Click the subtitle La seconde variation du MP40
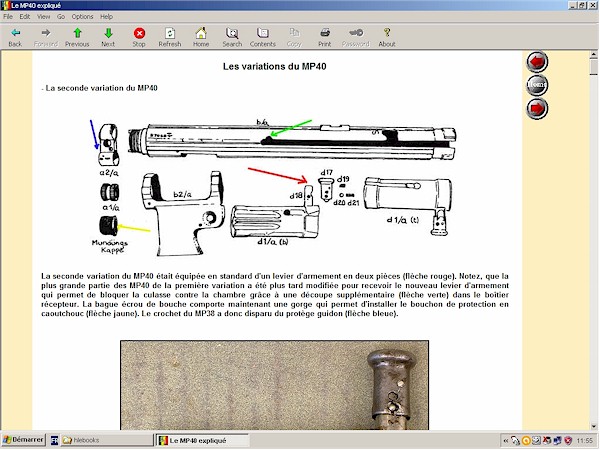The image size is (600, 450). coord(101,88)
